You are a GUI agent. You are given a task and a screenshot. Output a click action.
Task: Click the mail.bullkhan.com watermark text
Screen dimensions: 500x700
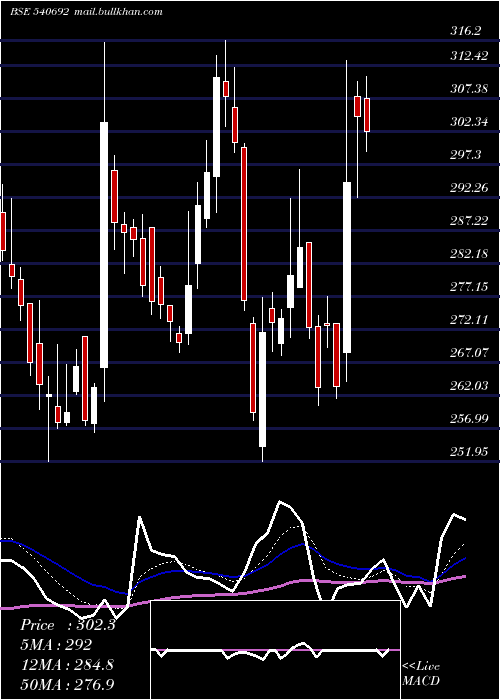[x=117, y=12]
